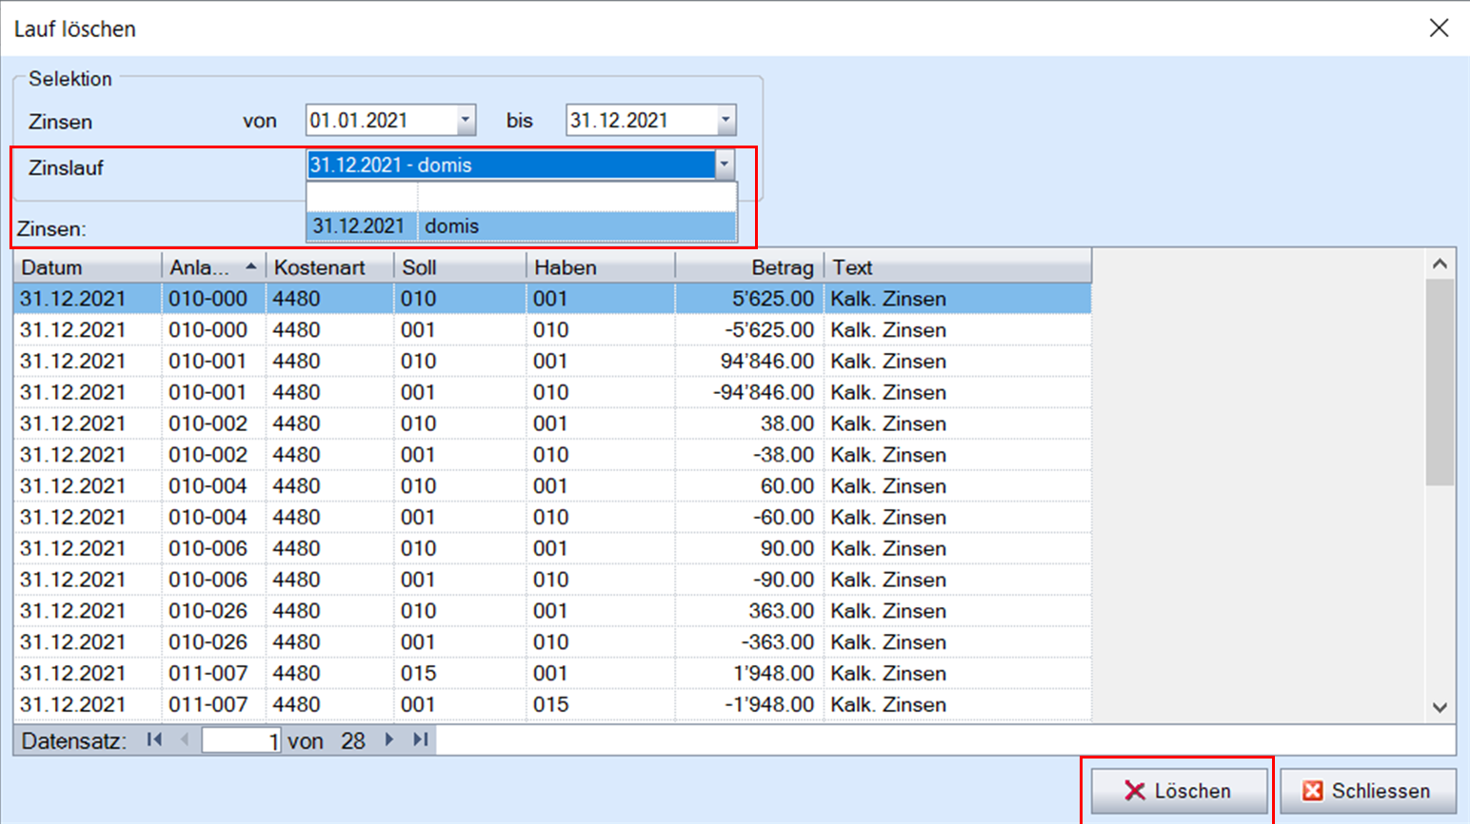The width and height of the screenshot is (1470, 824).
Task: Click the Kostenart column header
Action: 328,268
